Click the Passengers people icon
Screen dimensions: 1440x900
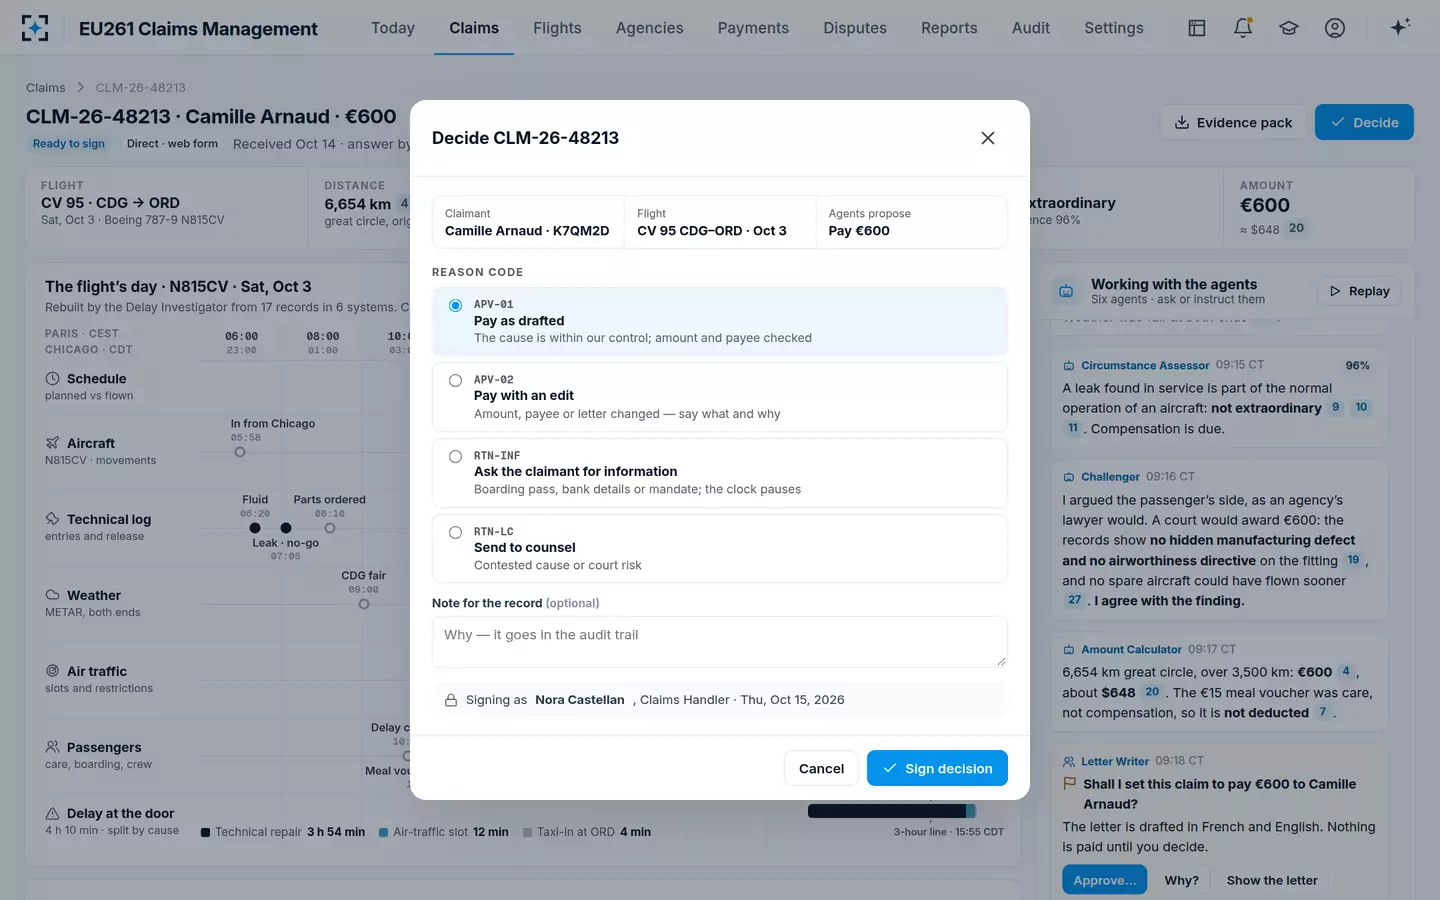pyautogui.click(x=53, y=747)
